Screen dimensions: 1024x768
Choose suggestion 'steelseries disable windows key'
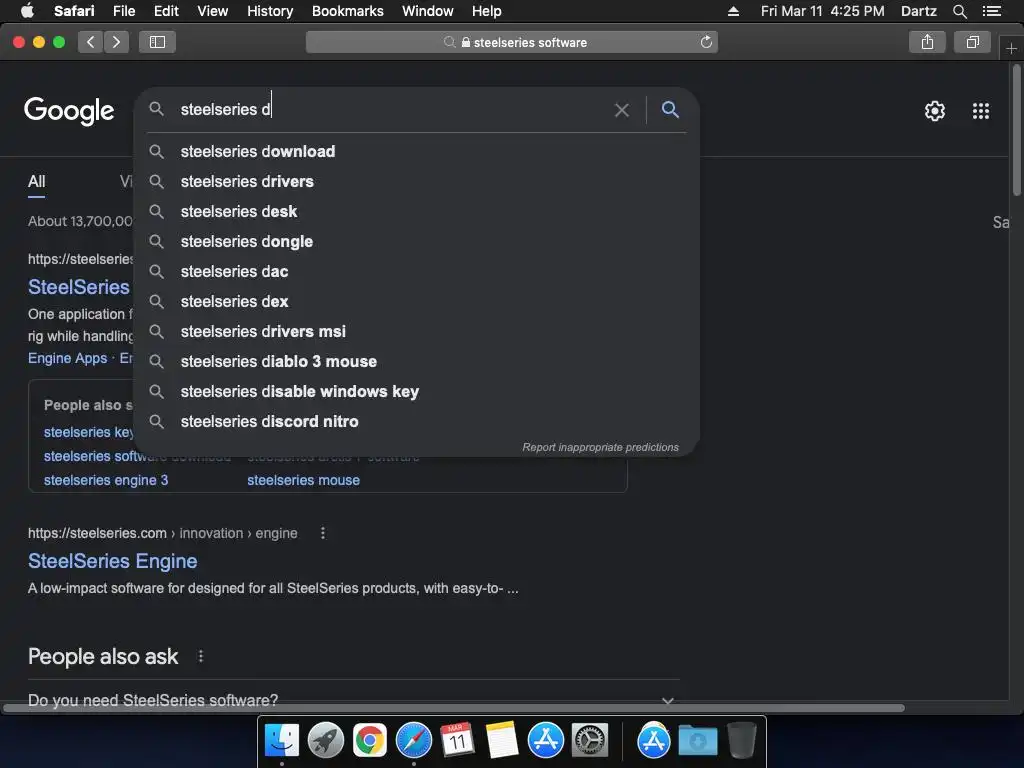(x=417, y=392)
